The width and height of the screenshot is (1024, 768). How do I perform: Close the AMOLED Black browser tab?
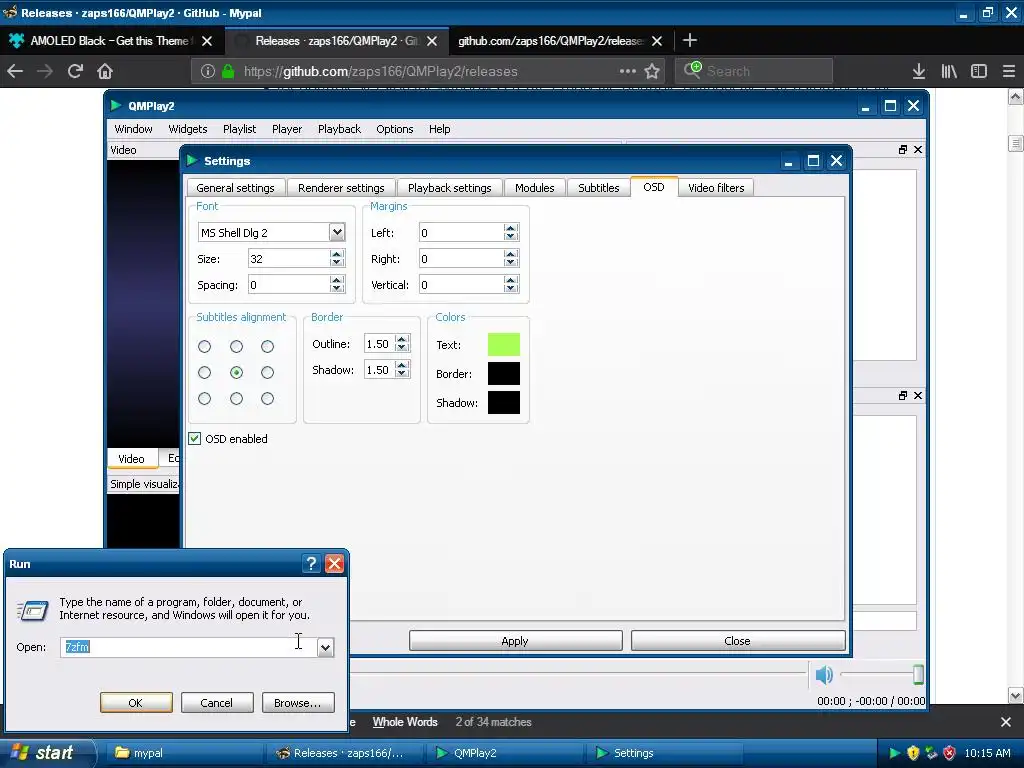point(207,40)
